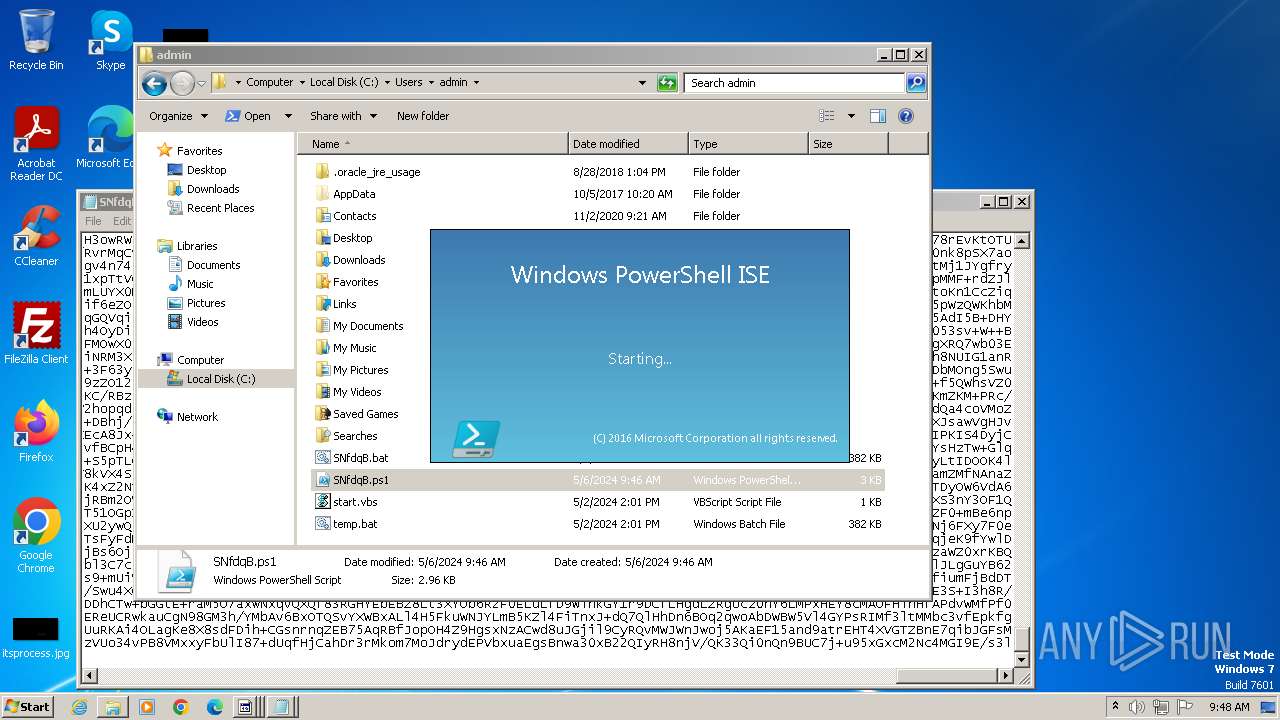Screen dimensions: 1280x720
Task: Click the Explorer Back navigation arrow
Action: [154, 83]
